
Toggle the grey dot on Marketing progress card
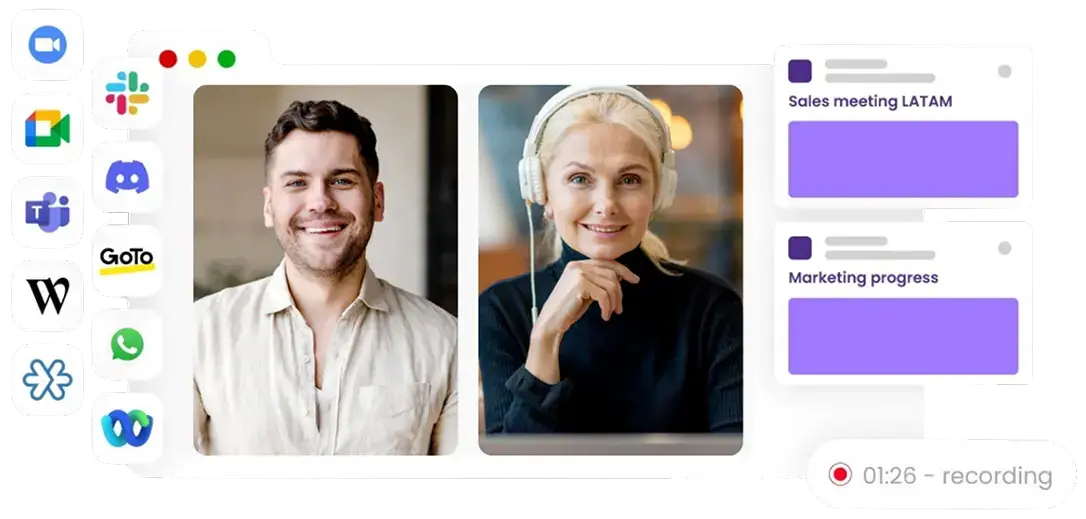[x=1004, y=248]
